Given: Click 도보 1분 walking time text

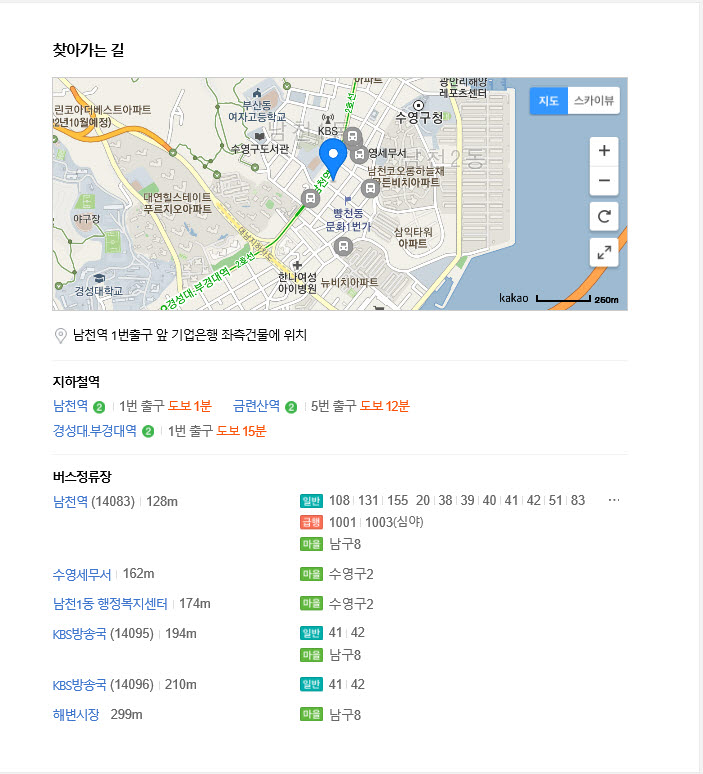Looking at the screenshot, I should click(190, 406).
